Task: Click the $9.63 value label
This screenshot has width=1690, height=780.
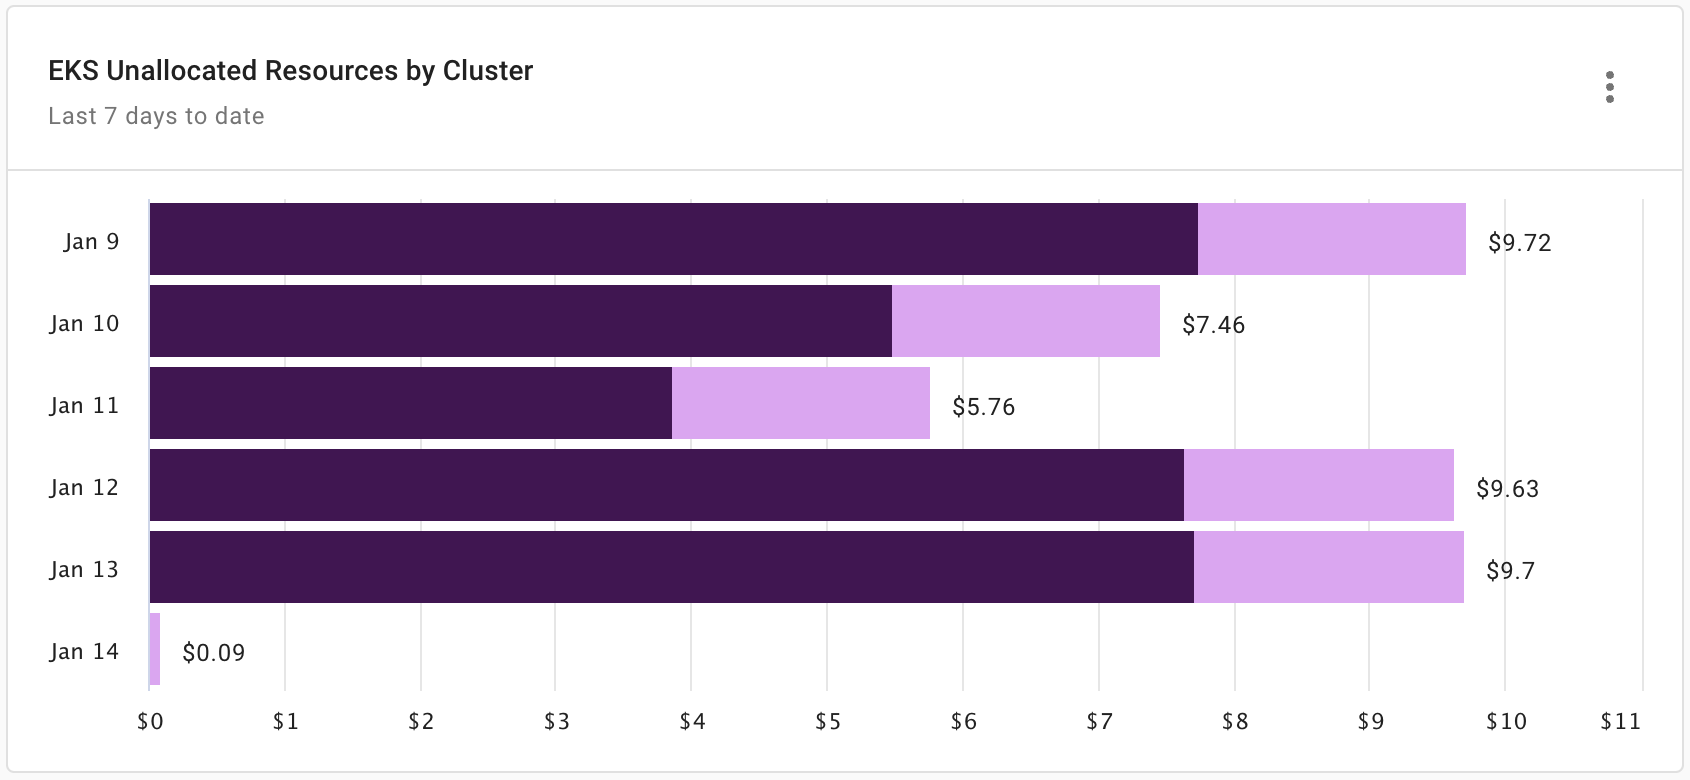Action: pyautogui.click(x=1507, y=489)
